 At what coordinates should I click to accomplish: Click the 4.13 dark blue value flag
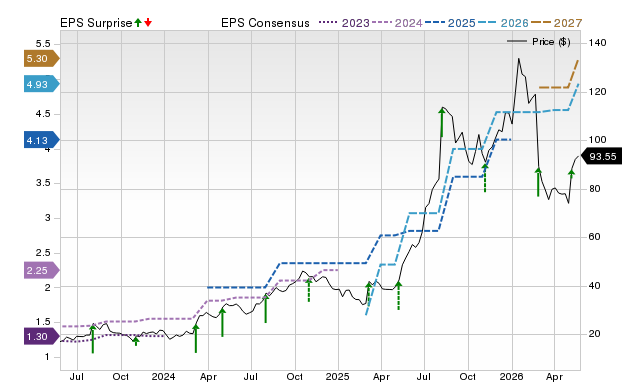[x=42, y=140]
